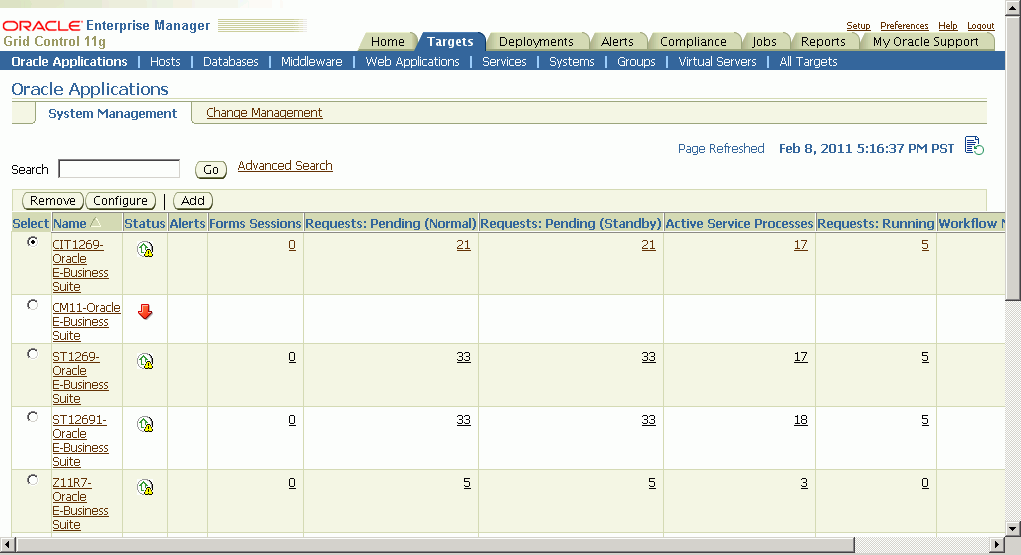1021x555 pixels.
Task: Open ST12691-Oracle E-Business Suite link
Action: click(80, 440)
